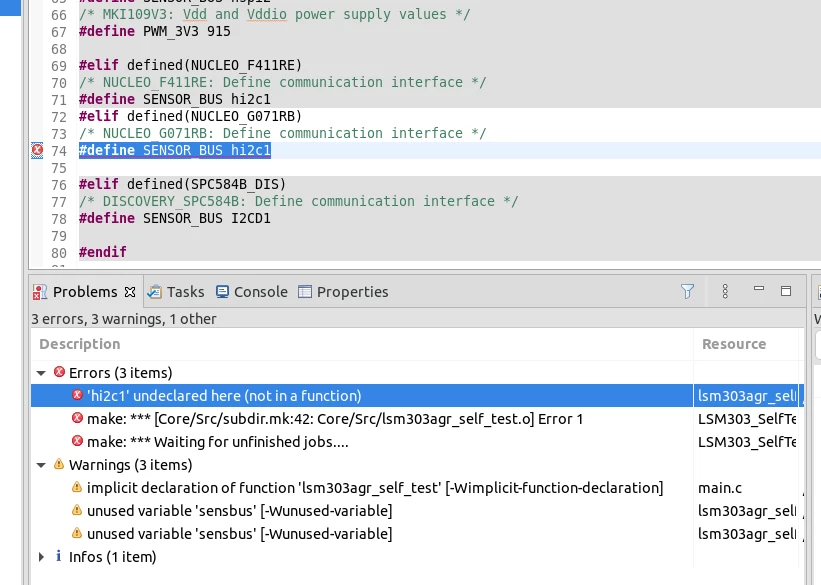
Task: Click line 78 SENSOR_BUS I2CD1 definition
Action: [175, 218]
